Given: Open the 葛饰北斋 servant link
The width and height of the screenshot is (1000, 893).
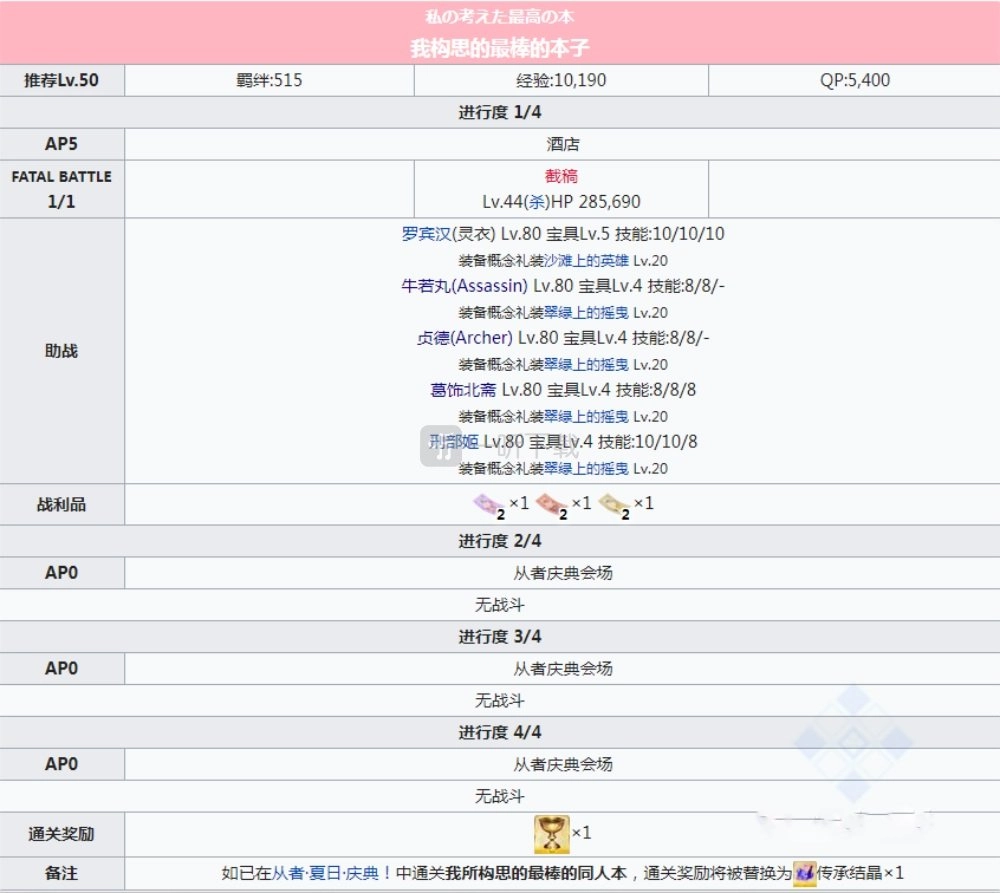Looking at the screenshot, I should tap(463, 390).
